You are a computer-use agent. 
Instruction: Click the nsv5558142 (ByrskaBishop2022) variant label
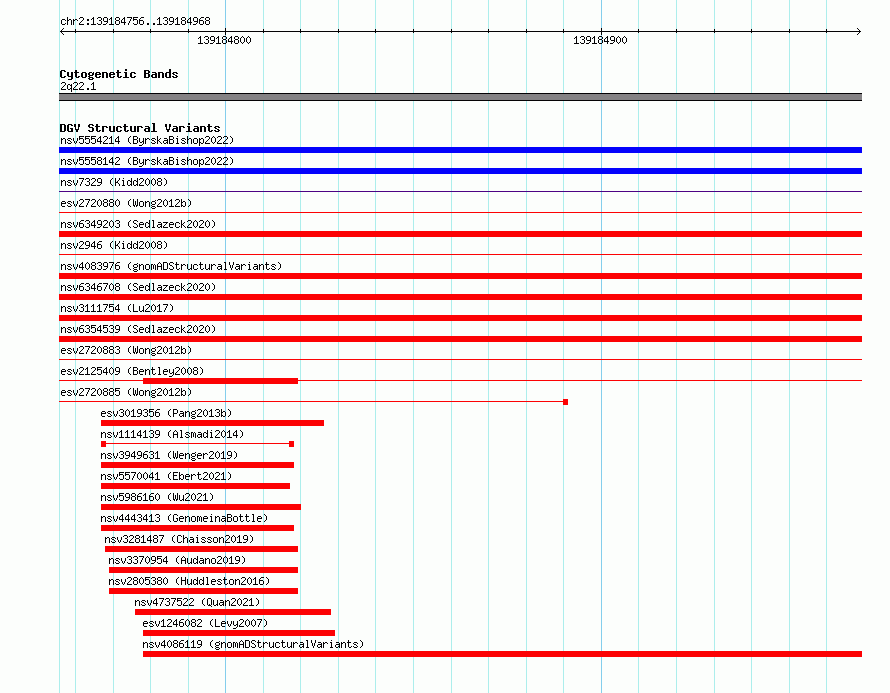pyautogui.click(x=147, y=161)
